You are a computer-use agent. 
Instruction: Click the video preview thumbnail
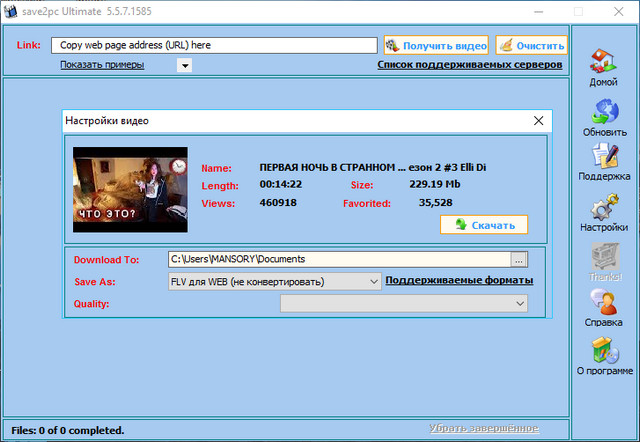tap(130, 190)
